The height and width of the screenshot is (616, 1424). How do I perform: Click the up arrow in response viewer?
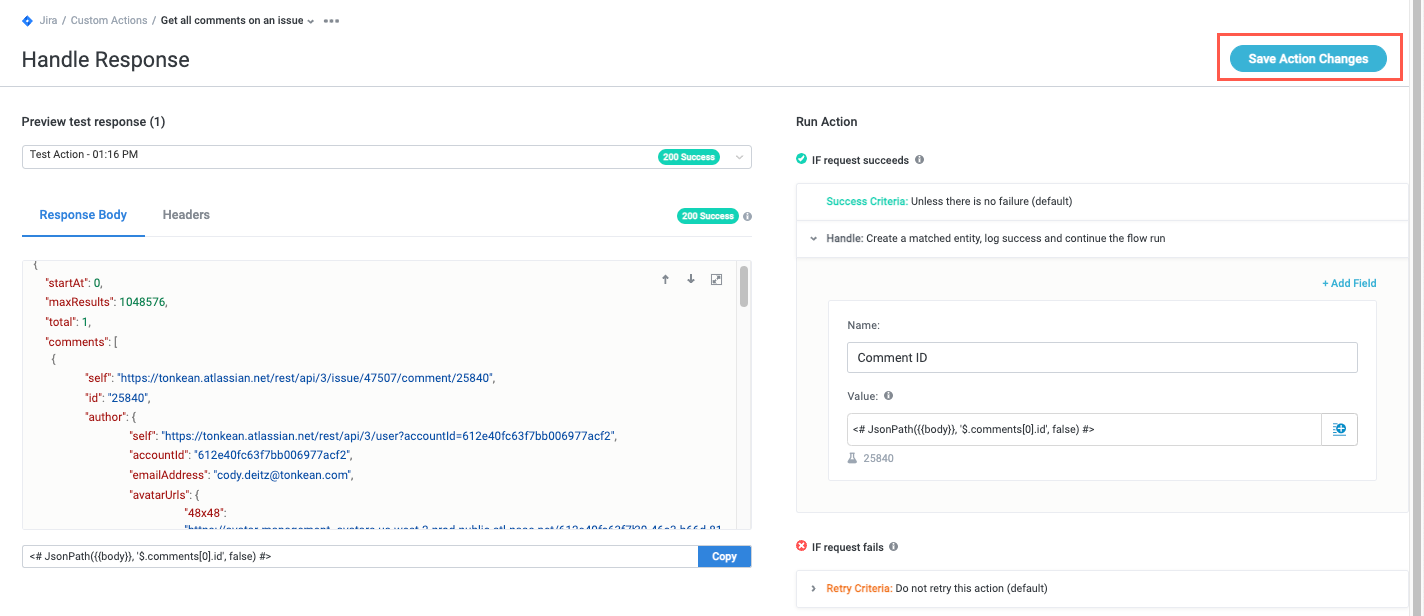[x=665, y=280]
